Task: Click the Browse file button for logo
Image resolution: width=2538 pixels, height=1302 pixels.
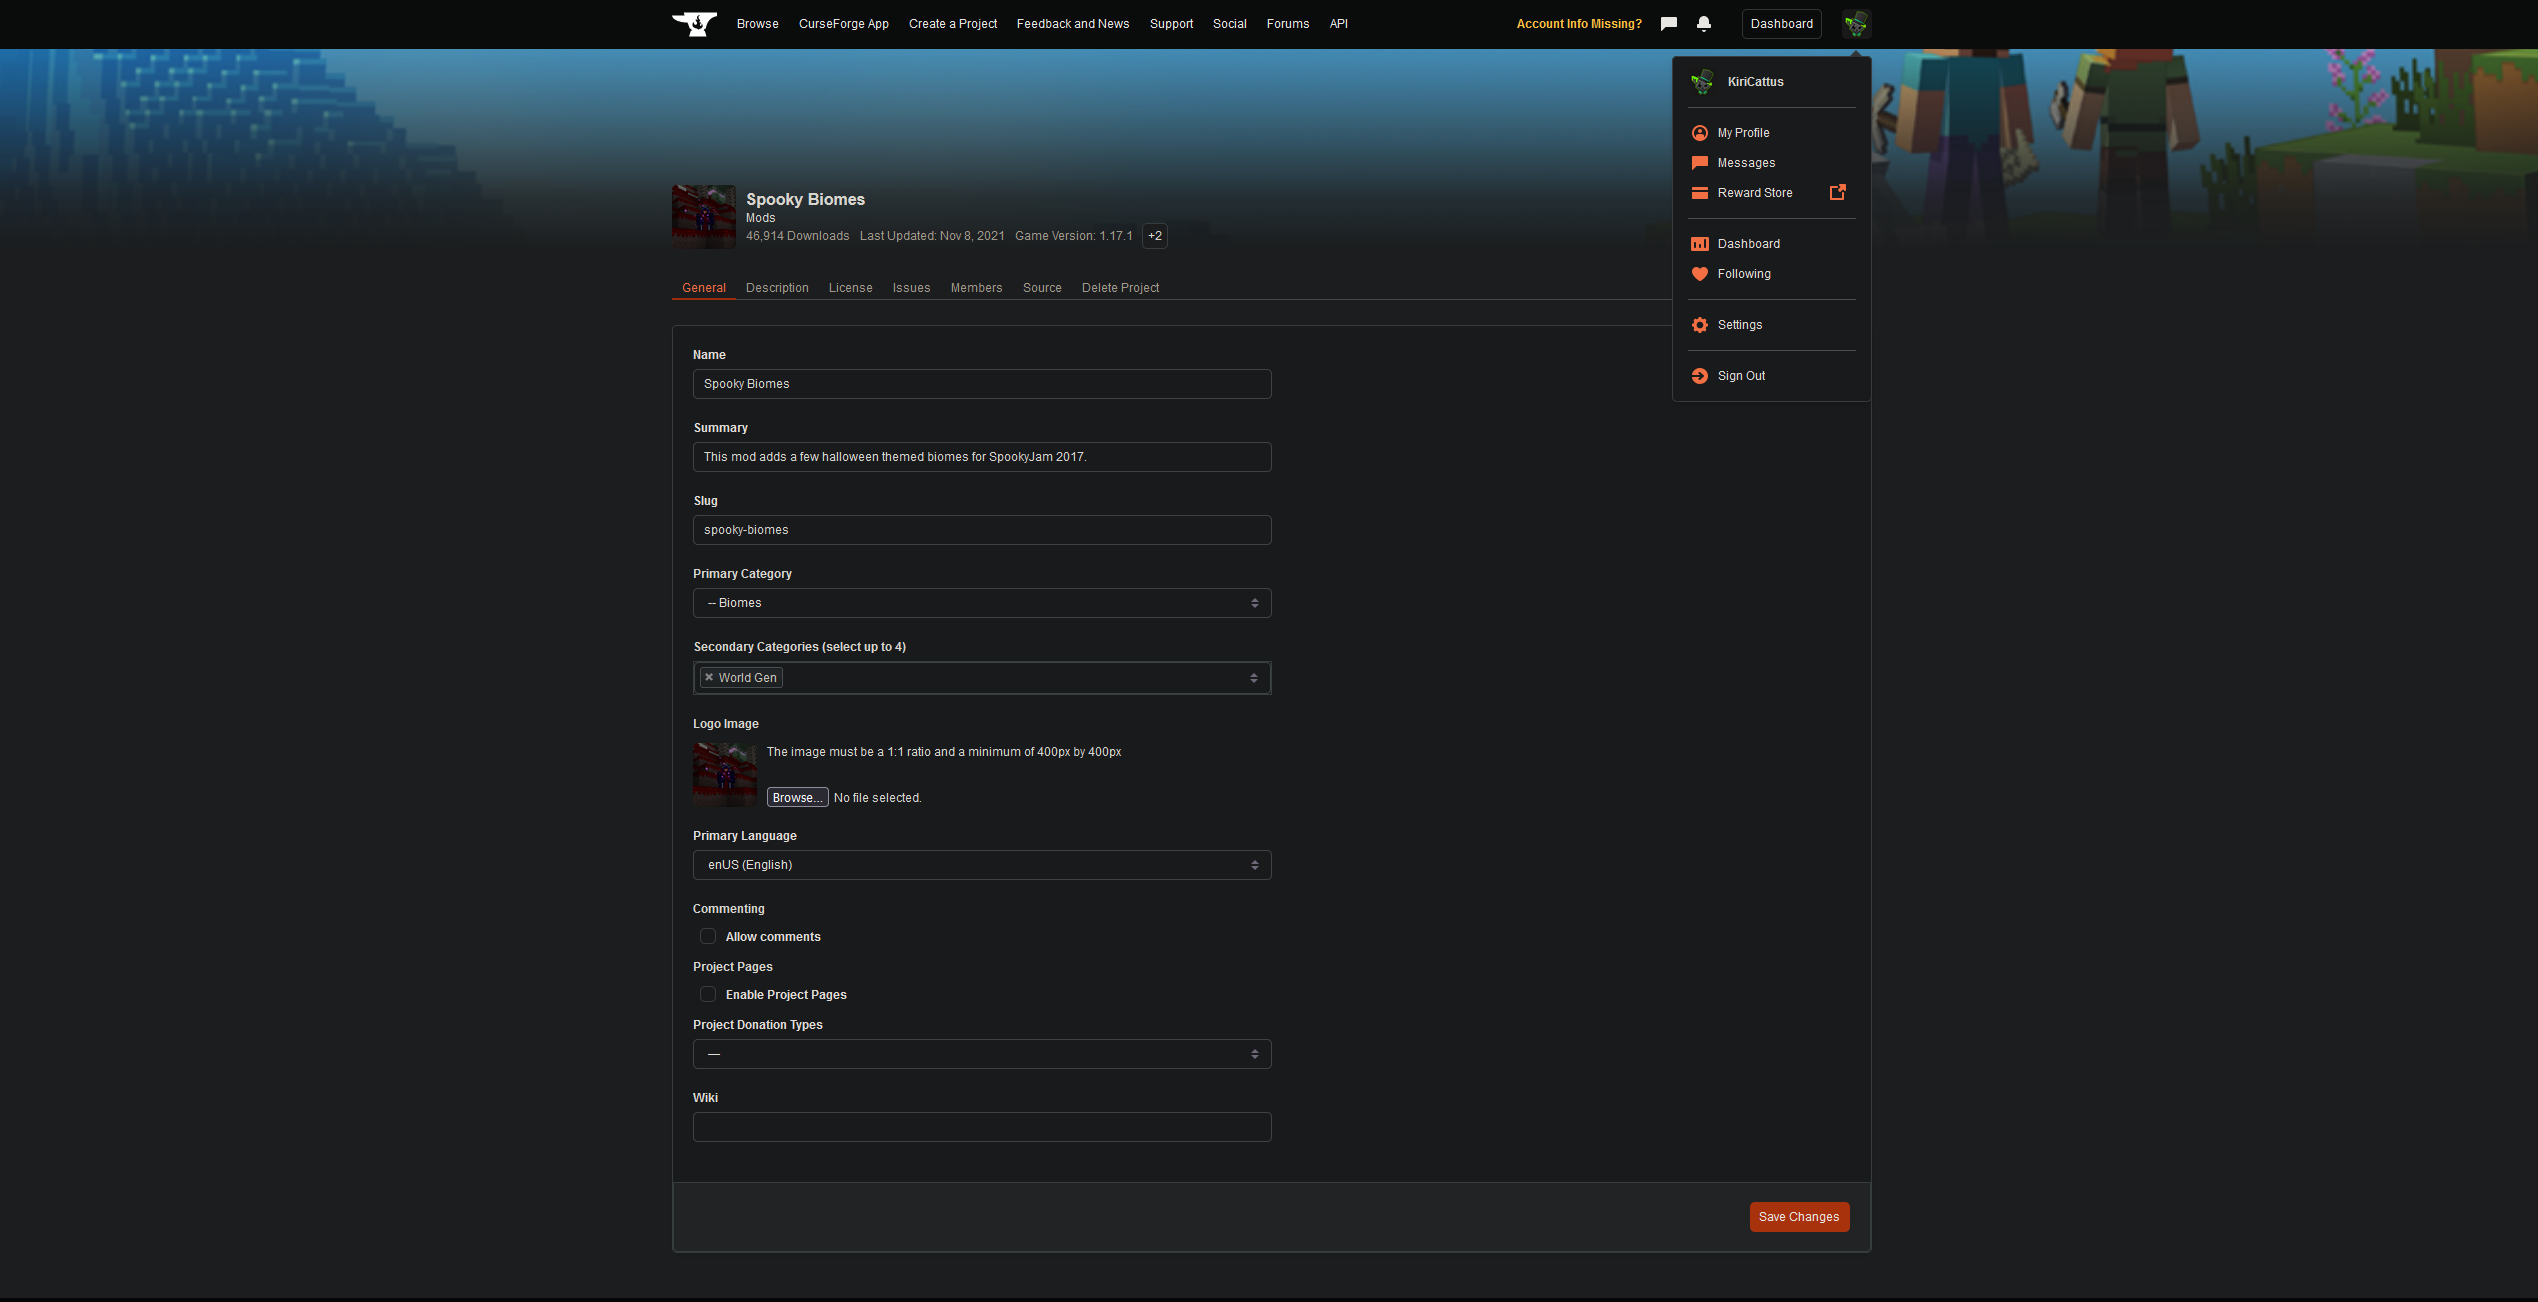Action: click(x=797, y=798)
